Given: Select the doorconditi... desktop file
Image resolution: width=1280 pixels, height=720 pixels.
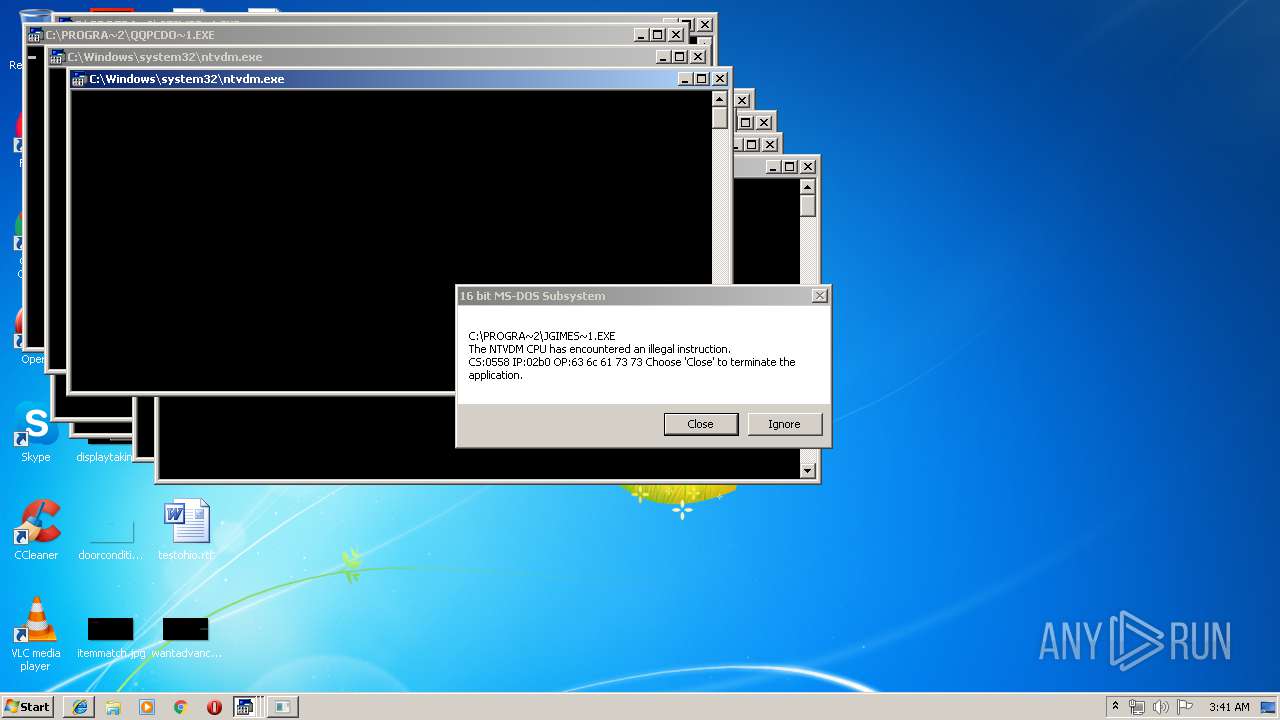Looking at the screenshot, I should pos(110,537).
